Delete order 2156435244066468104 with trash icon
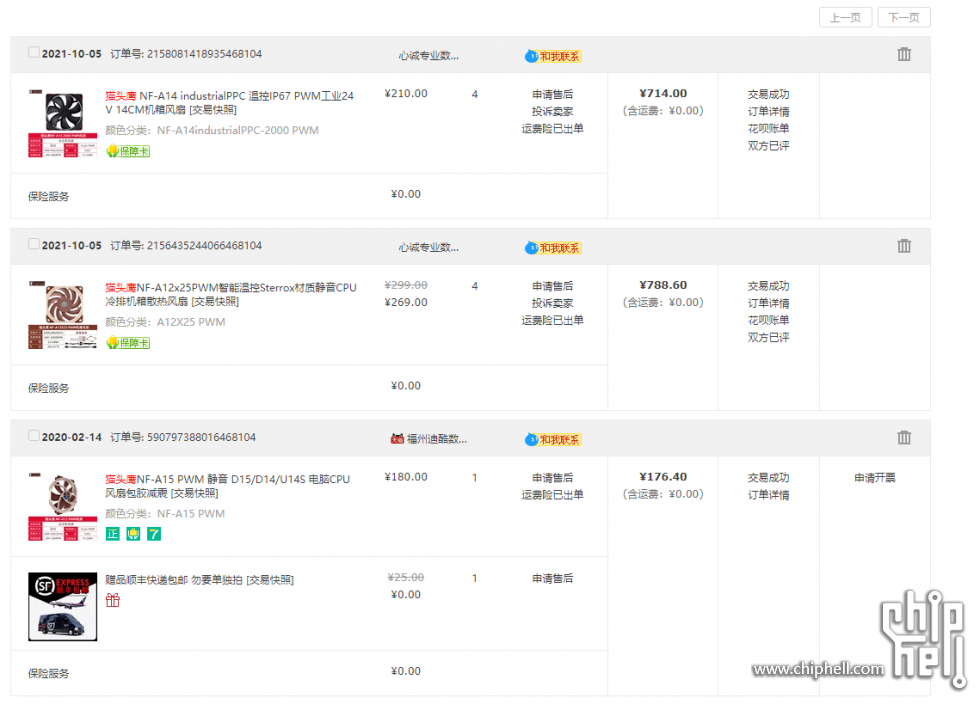The height and width of the screenshot is (704, 980). [904, 246]
